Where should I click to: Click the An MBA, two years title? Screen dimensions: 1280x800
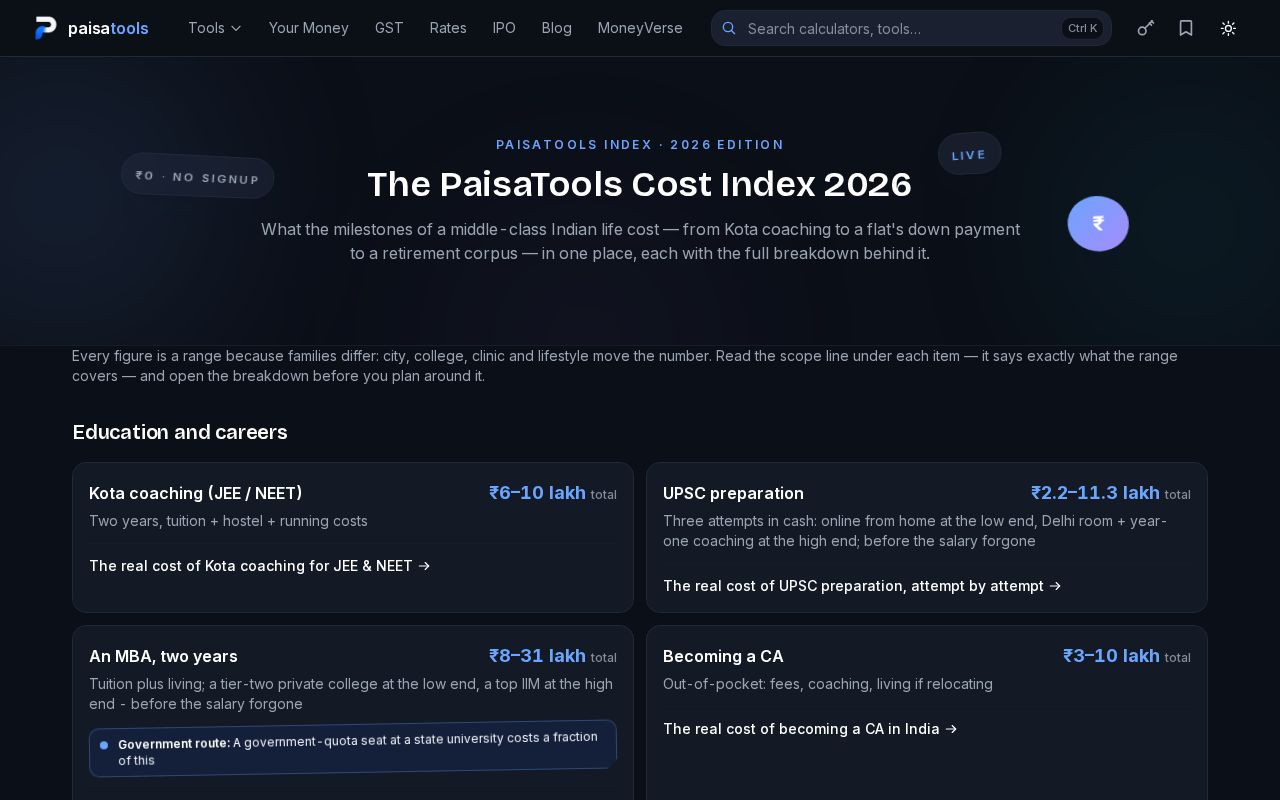pyautogui.click(x=163, y=656)
